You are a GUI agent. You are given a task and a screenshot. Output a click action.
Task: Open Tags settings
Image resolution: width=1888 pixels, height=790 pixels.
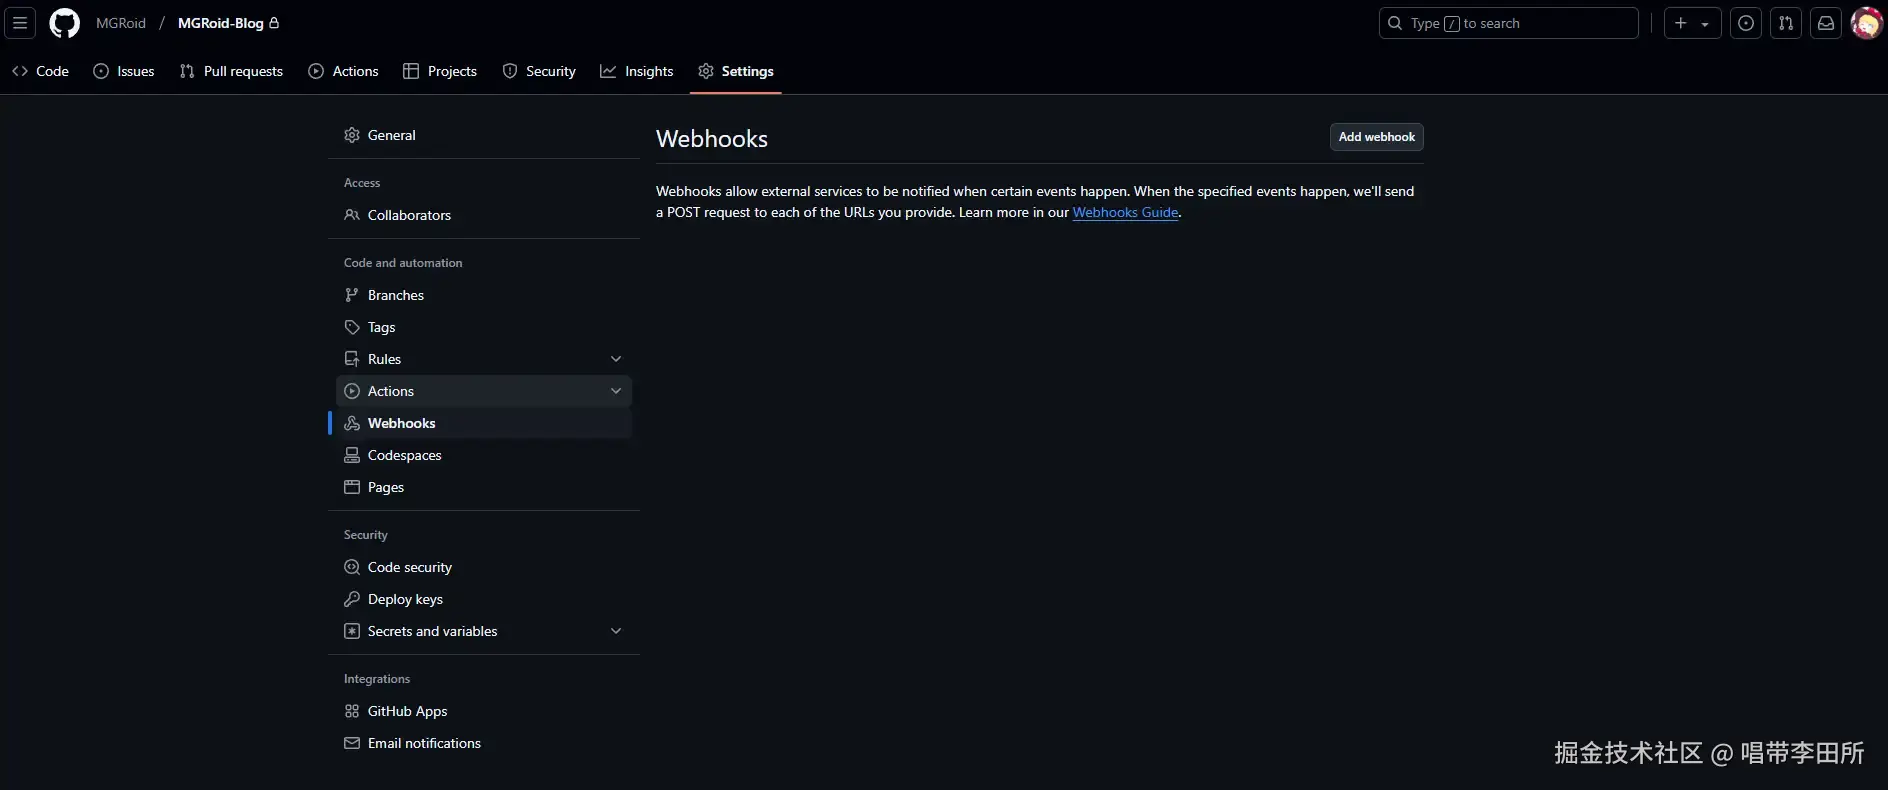click(x=484, y=327)
